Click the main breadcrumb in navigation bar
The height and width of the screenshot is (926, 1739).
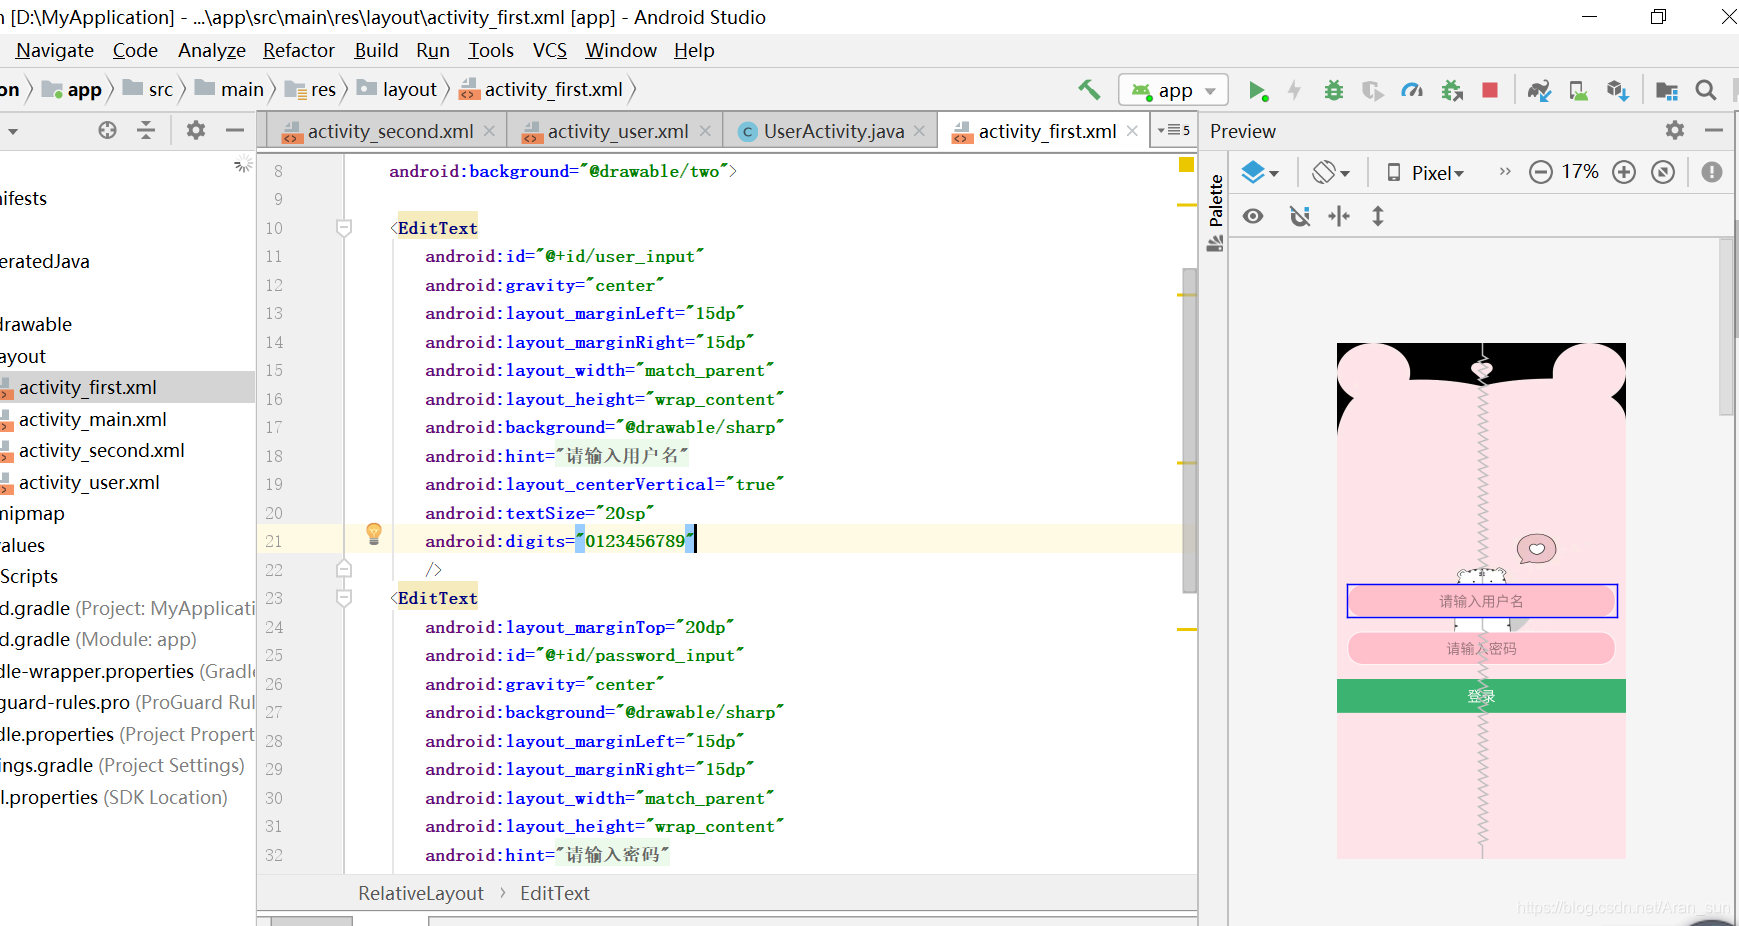[229, 89]
